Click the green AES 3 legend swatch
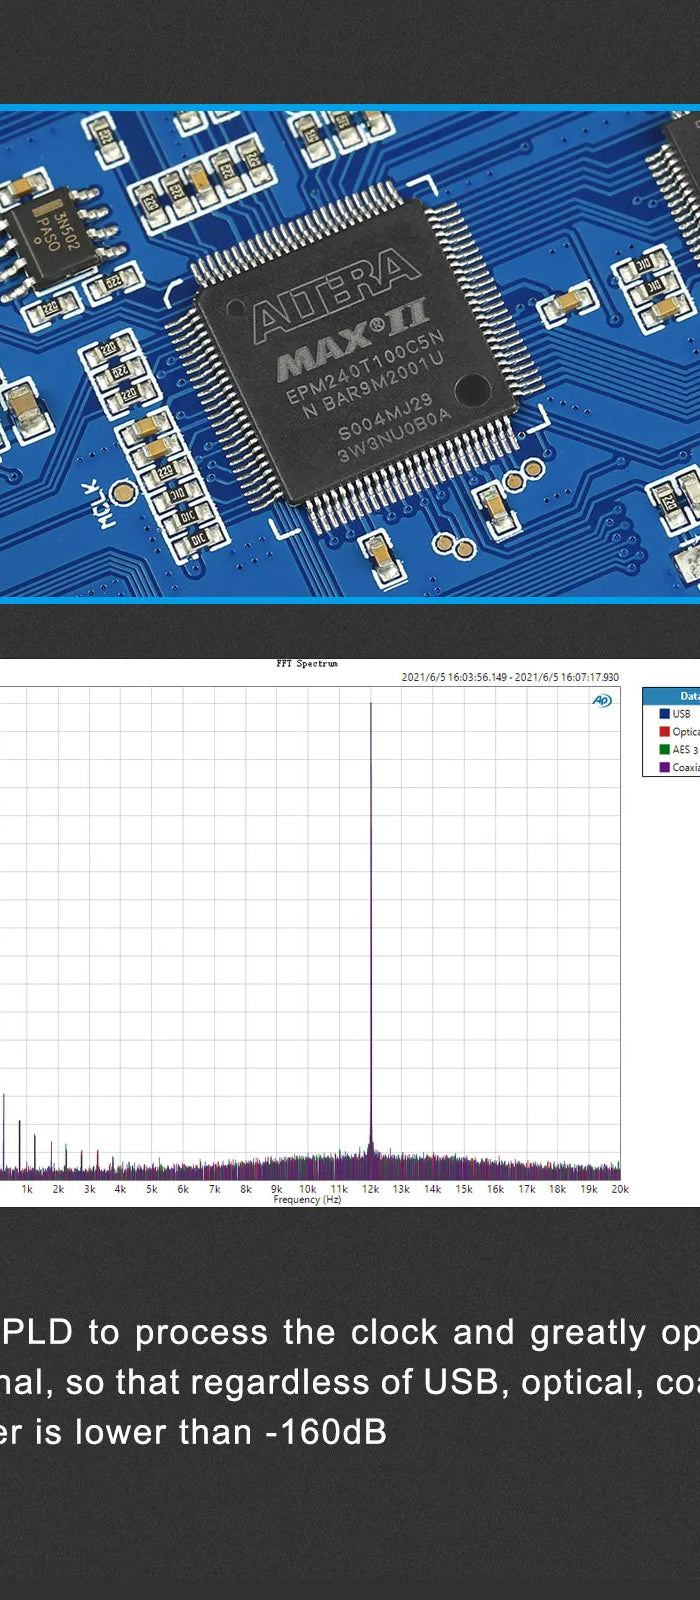Viewport: 700px width, 1600px height. click(x=664, y=750)
